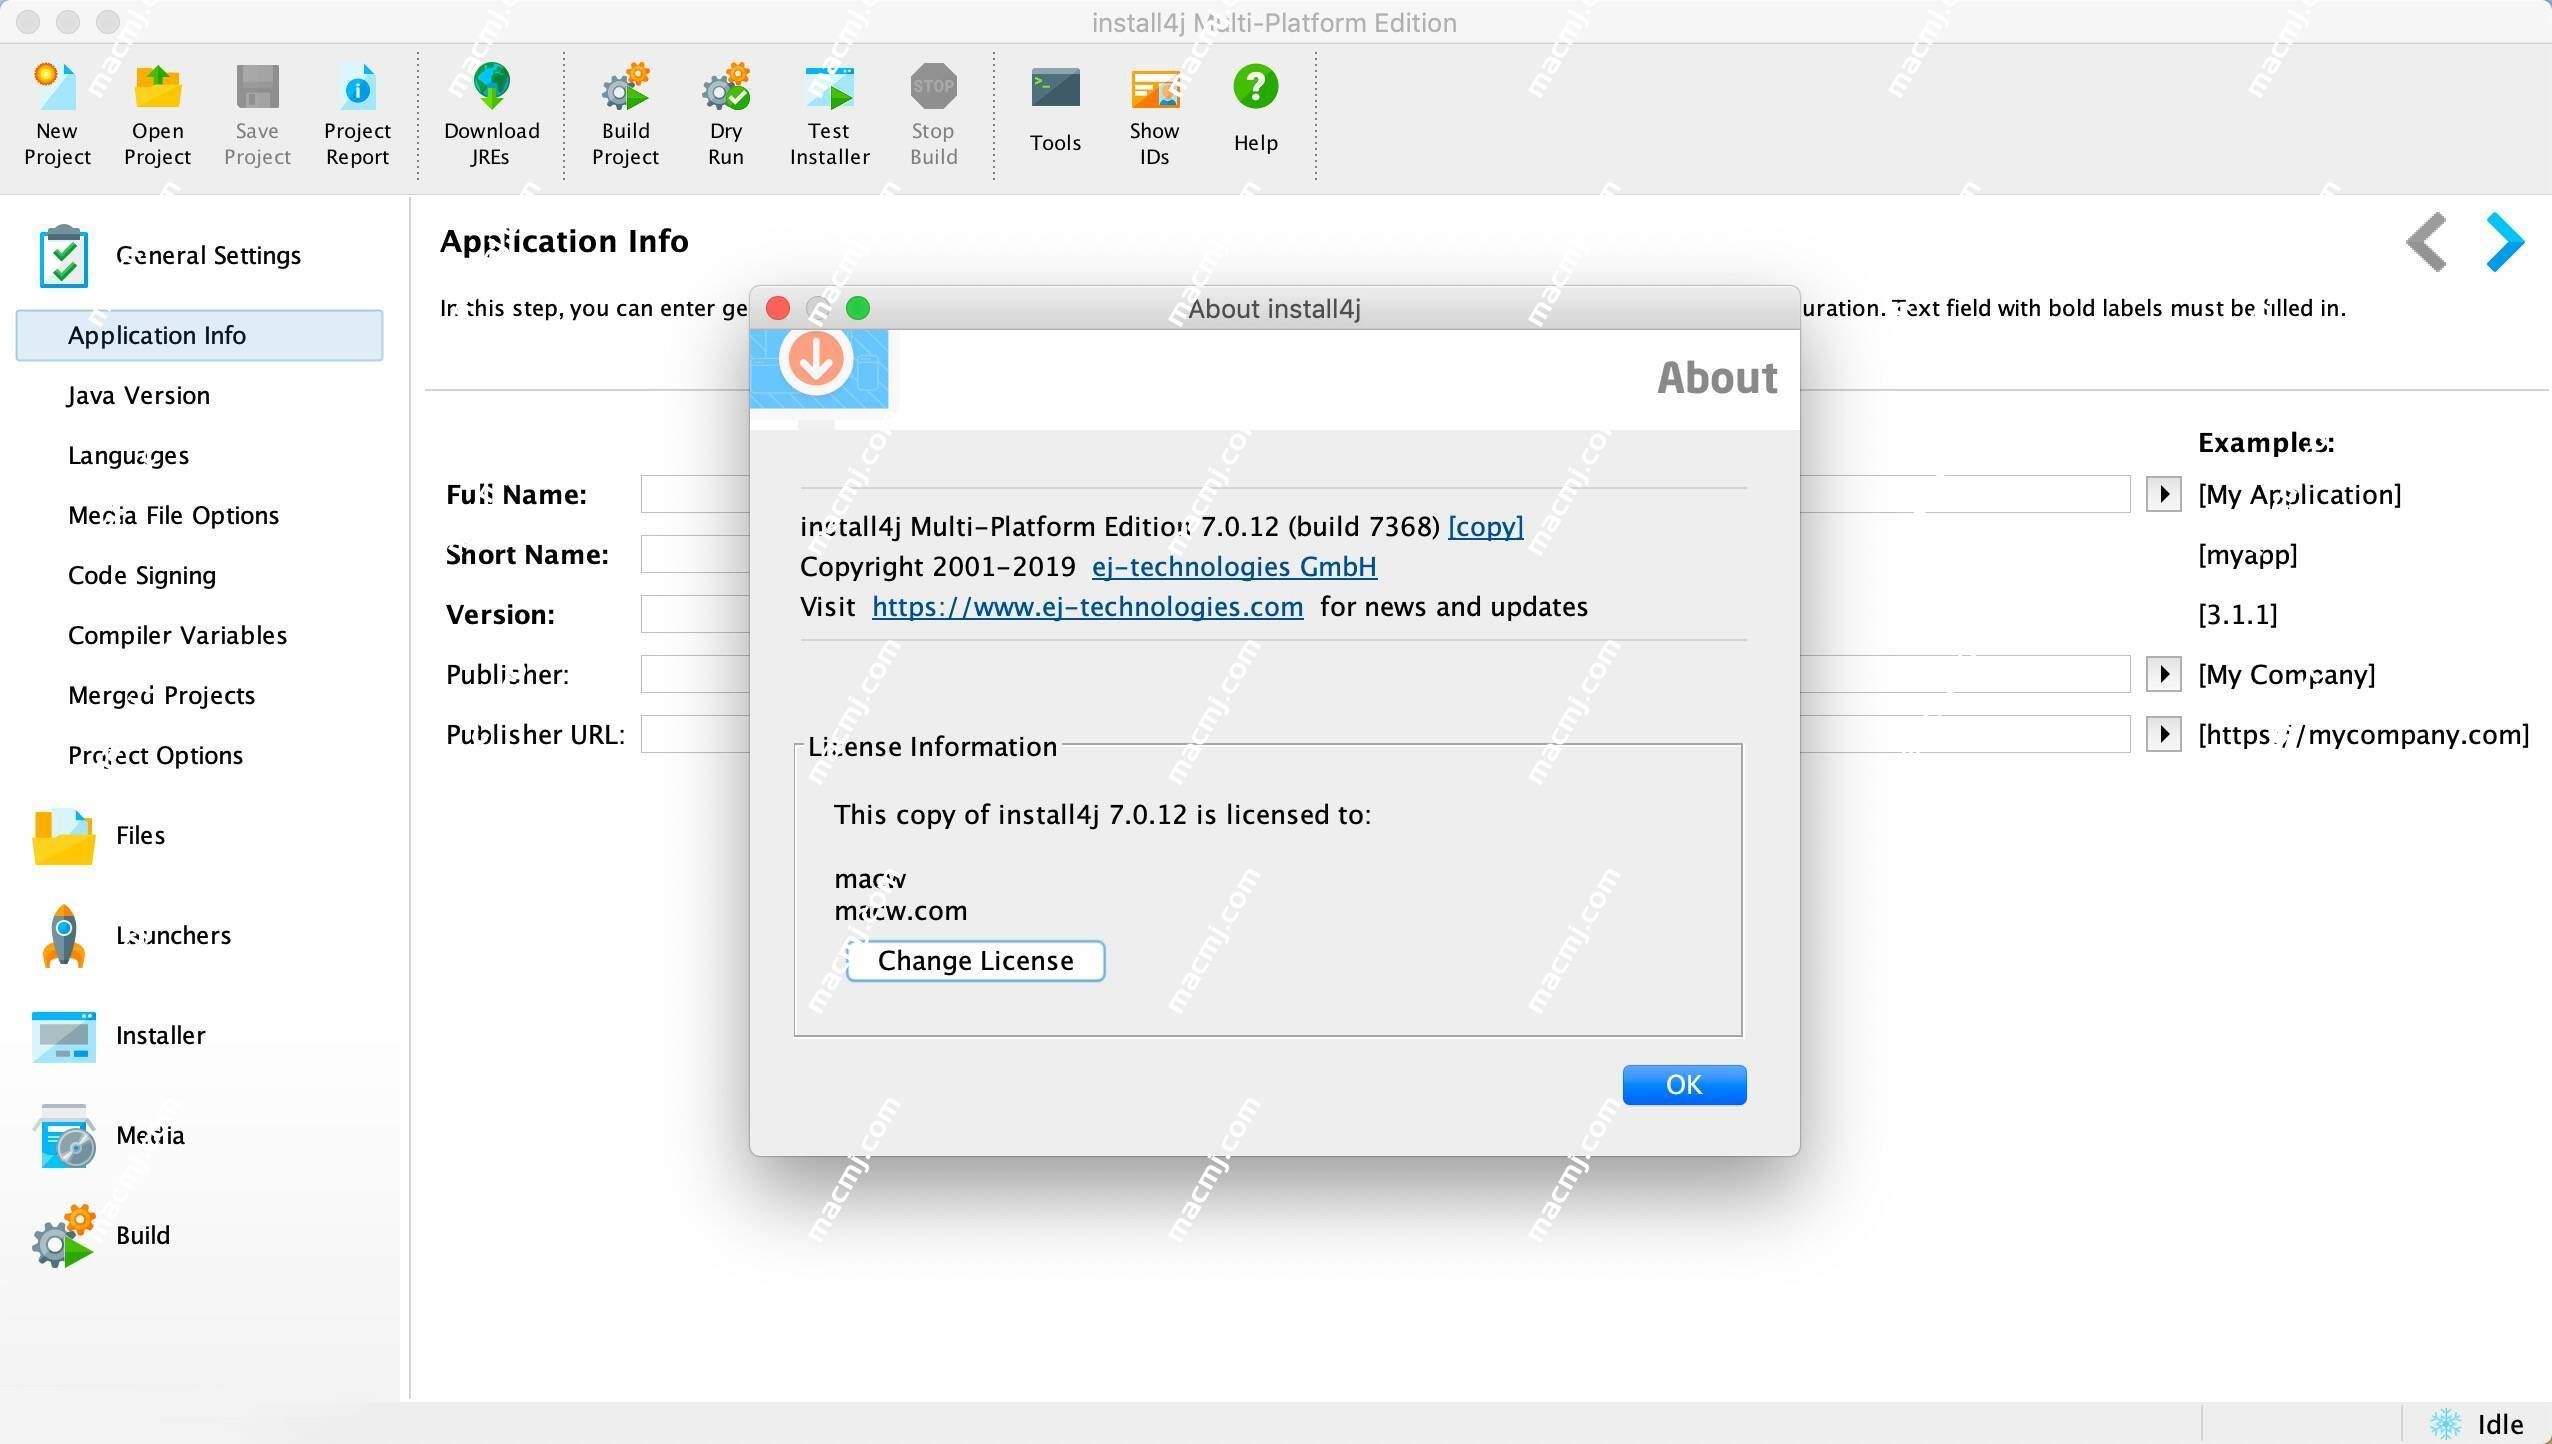
Task: Expand the Publisher URL variable arrow button
Action: [2164, 734]
